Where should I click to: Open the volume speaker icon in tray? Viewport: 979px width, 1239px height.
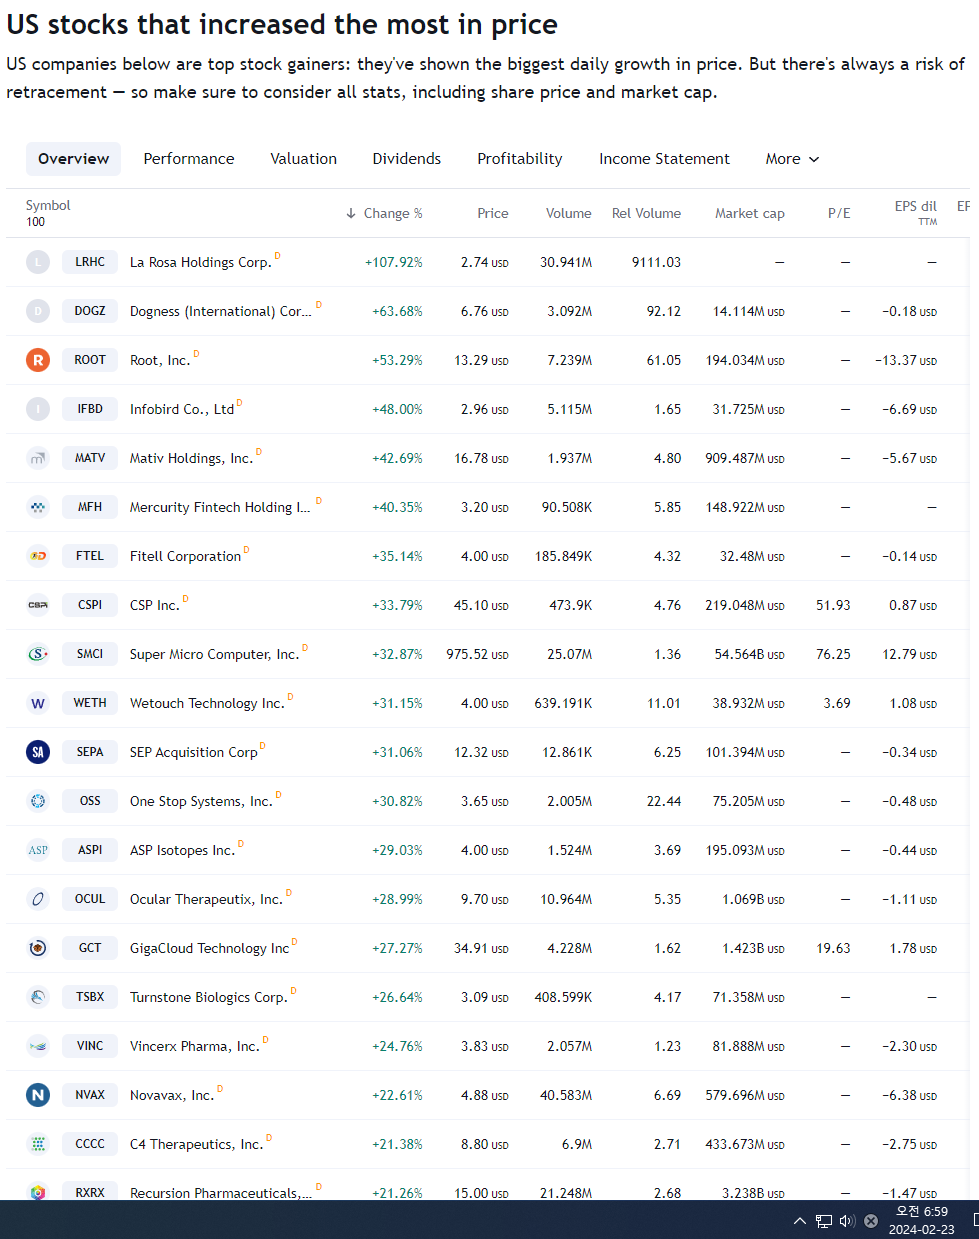847,1221
